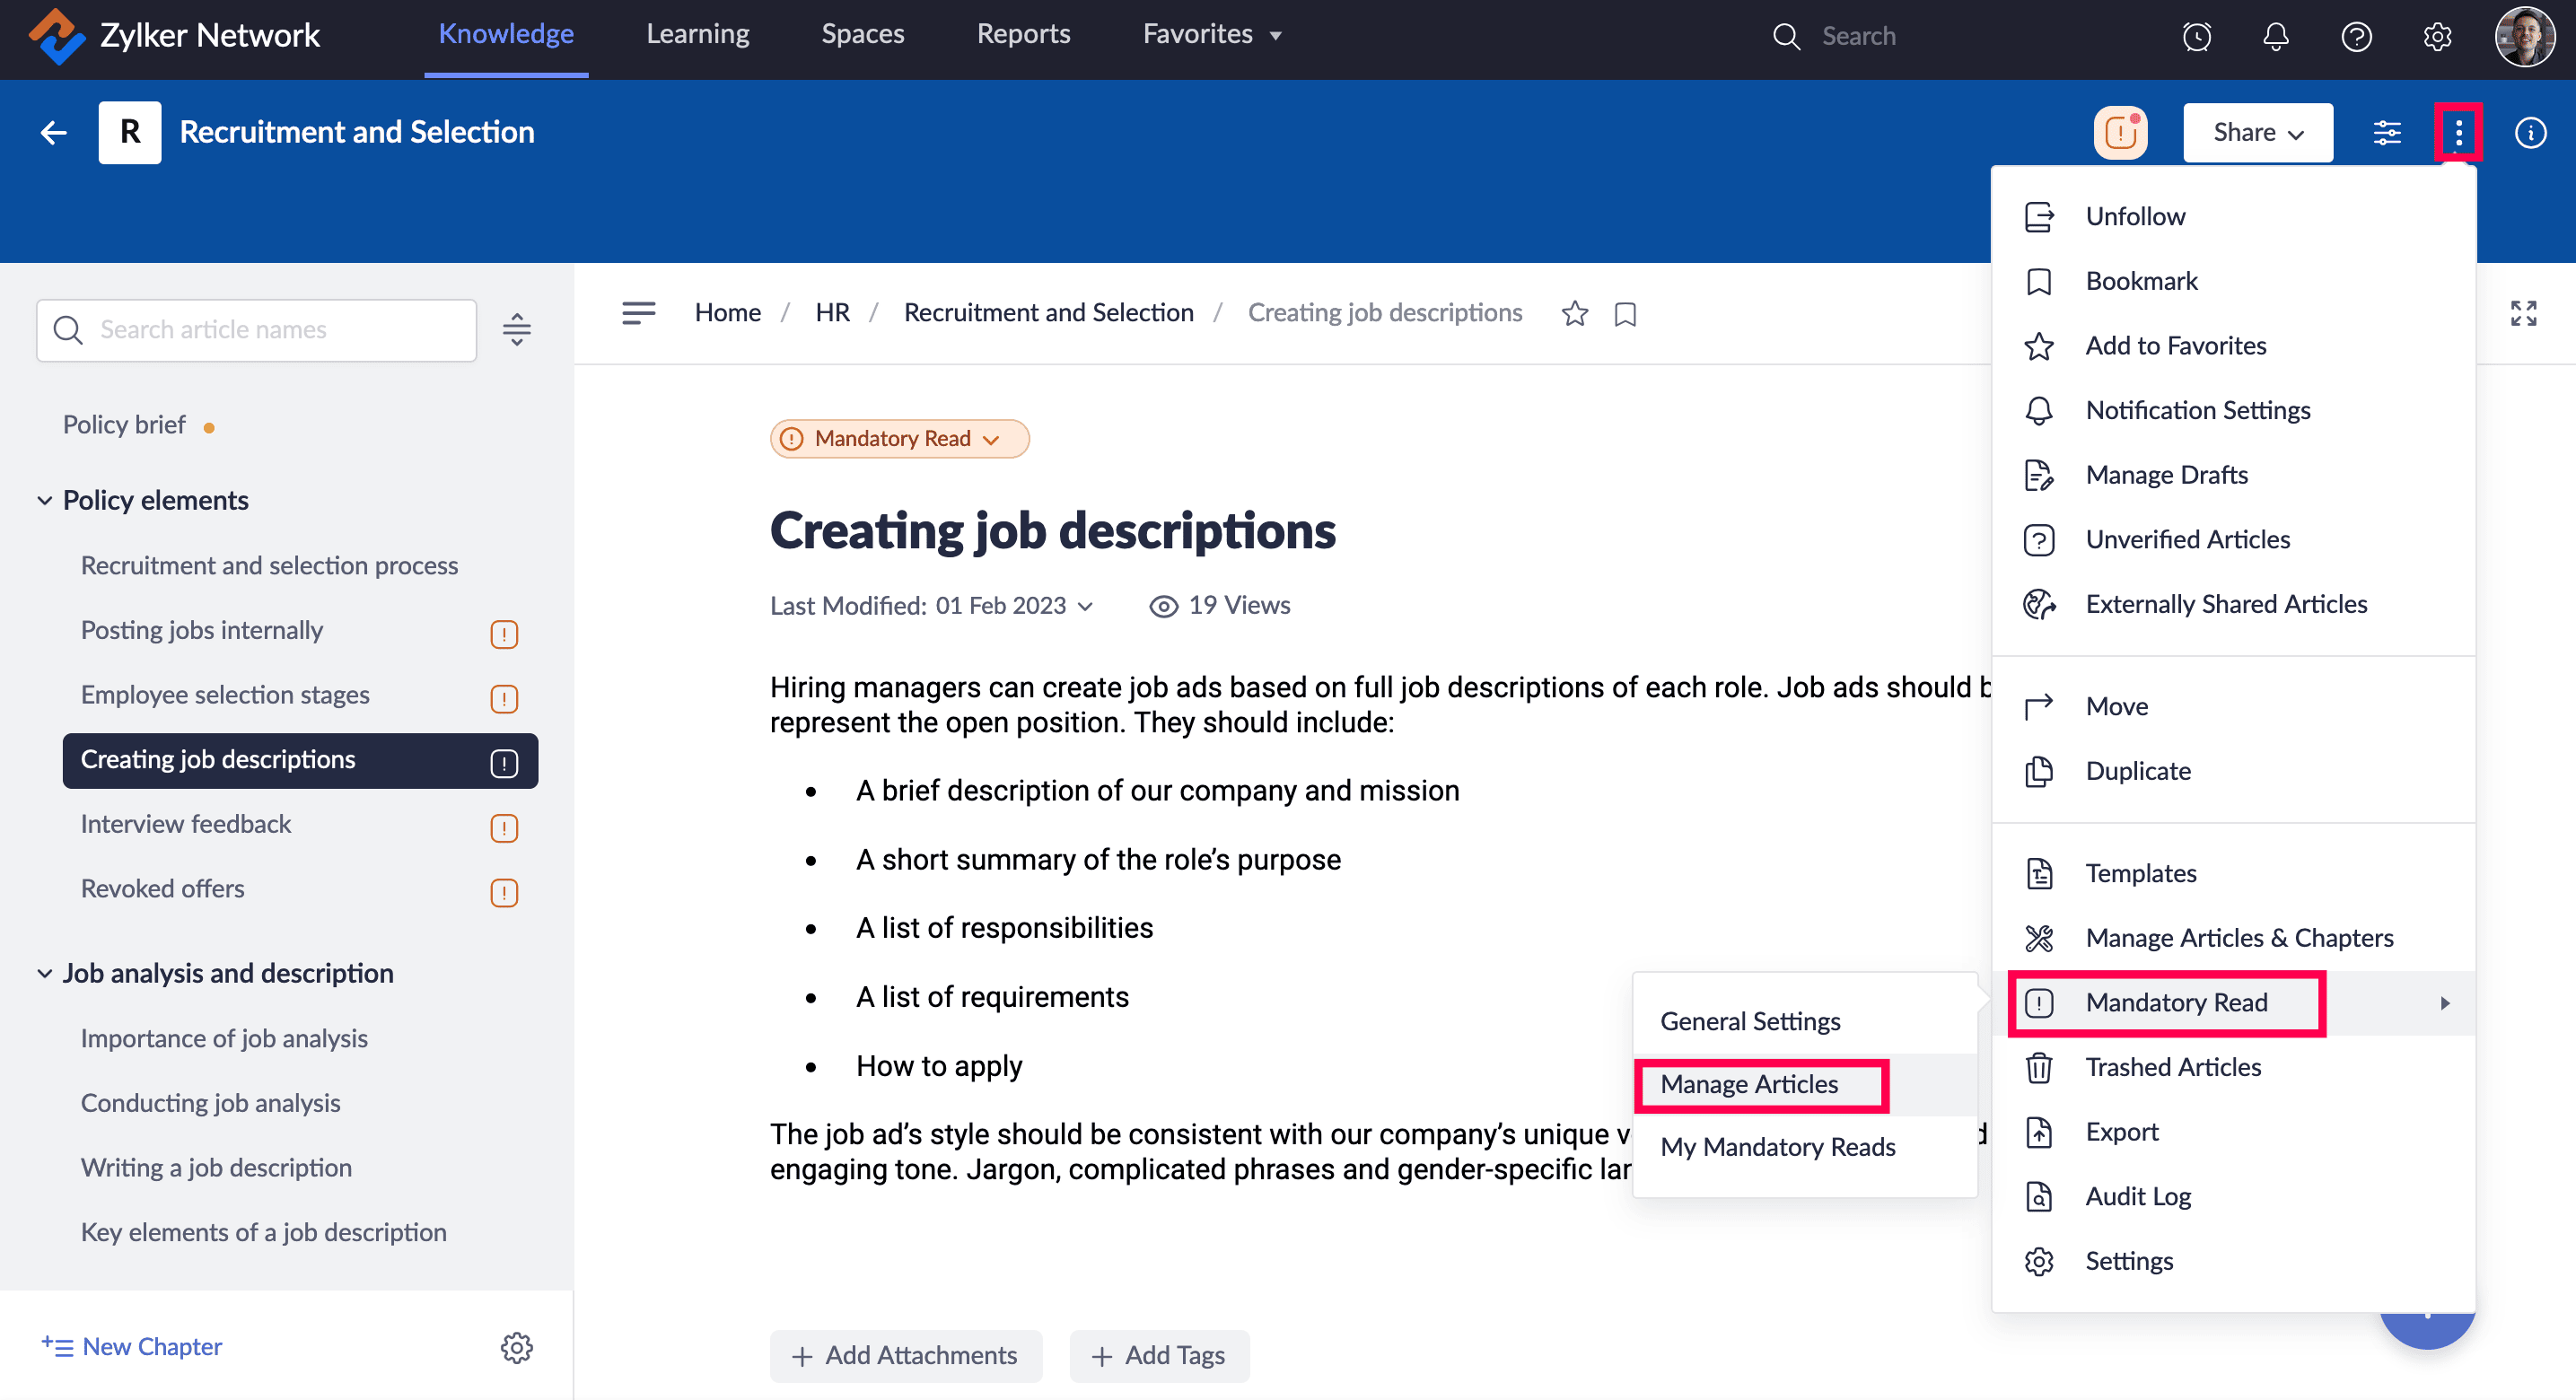
Task: Open the Learning tab
Action: [697, 34]
